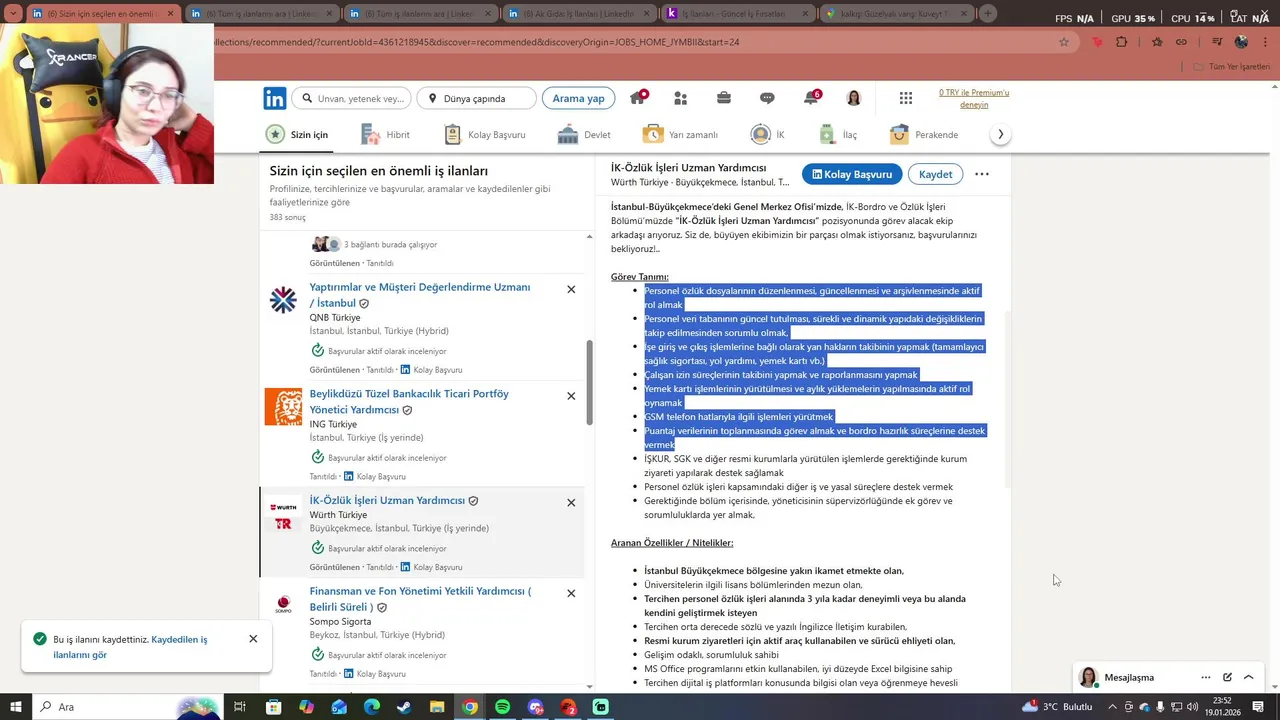Open Microsoft Edge from taskbar

pyautogui.click(x=371, y=707)
